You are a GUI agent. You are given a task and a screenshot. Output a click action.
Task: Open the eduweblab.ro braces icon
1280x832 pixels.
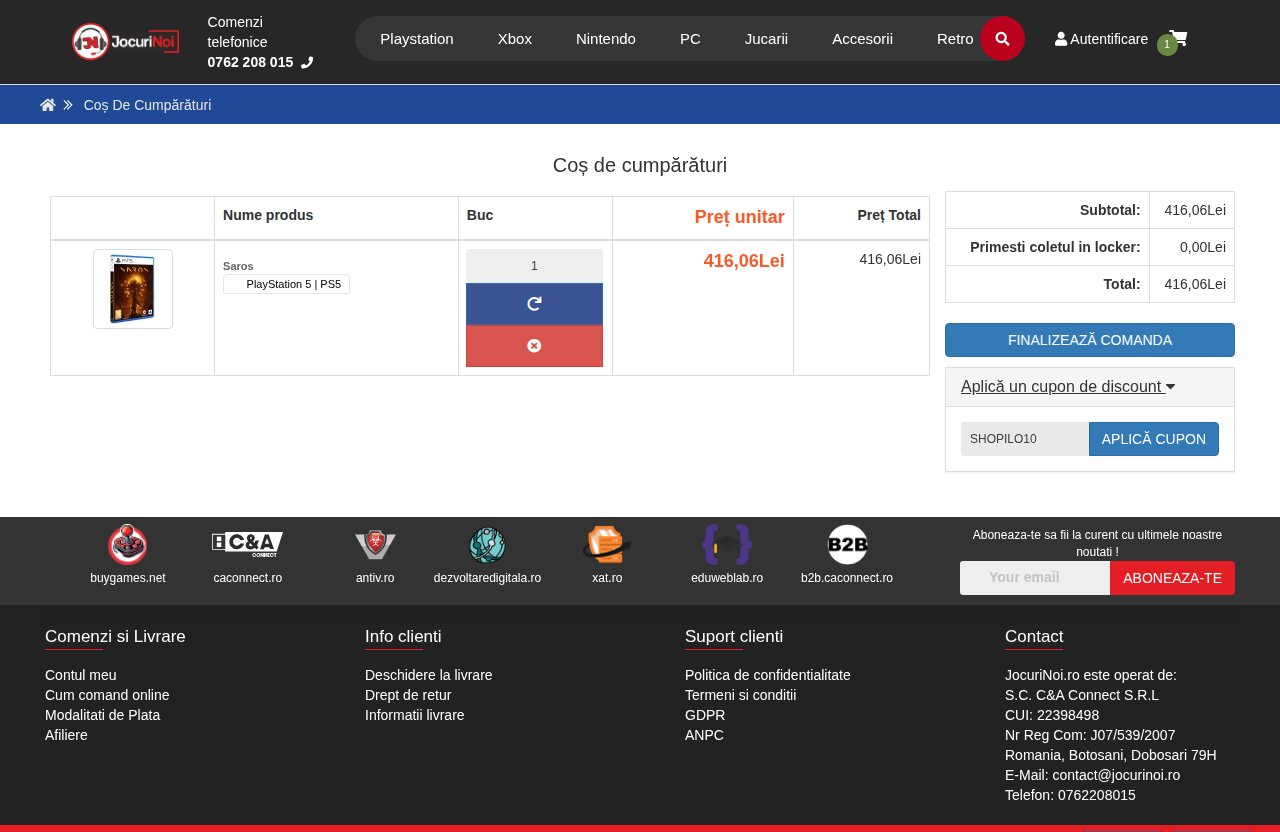(x=727, y=545)
